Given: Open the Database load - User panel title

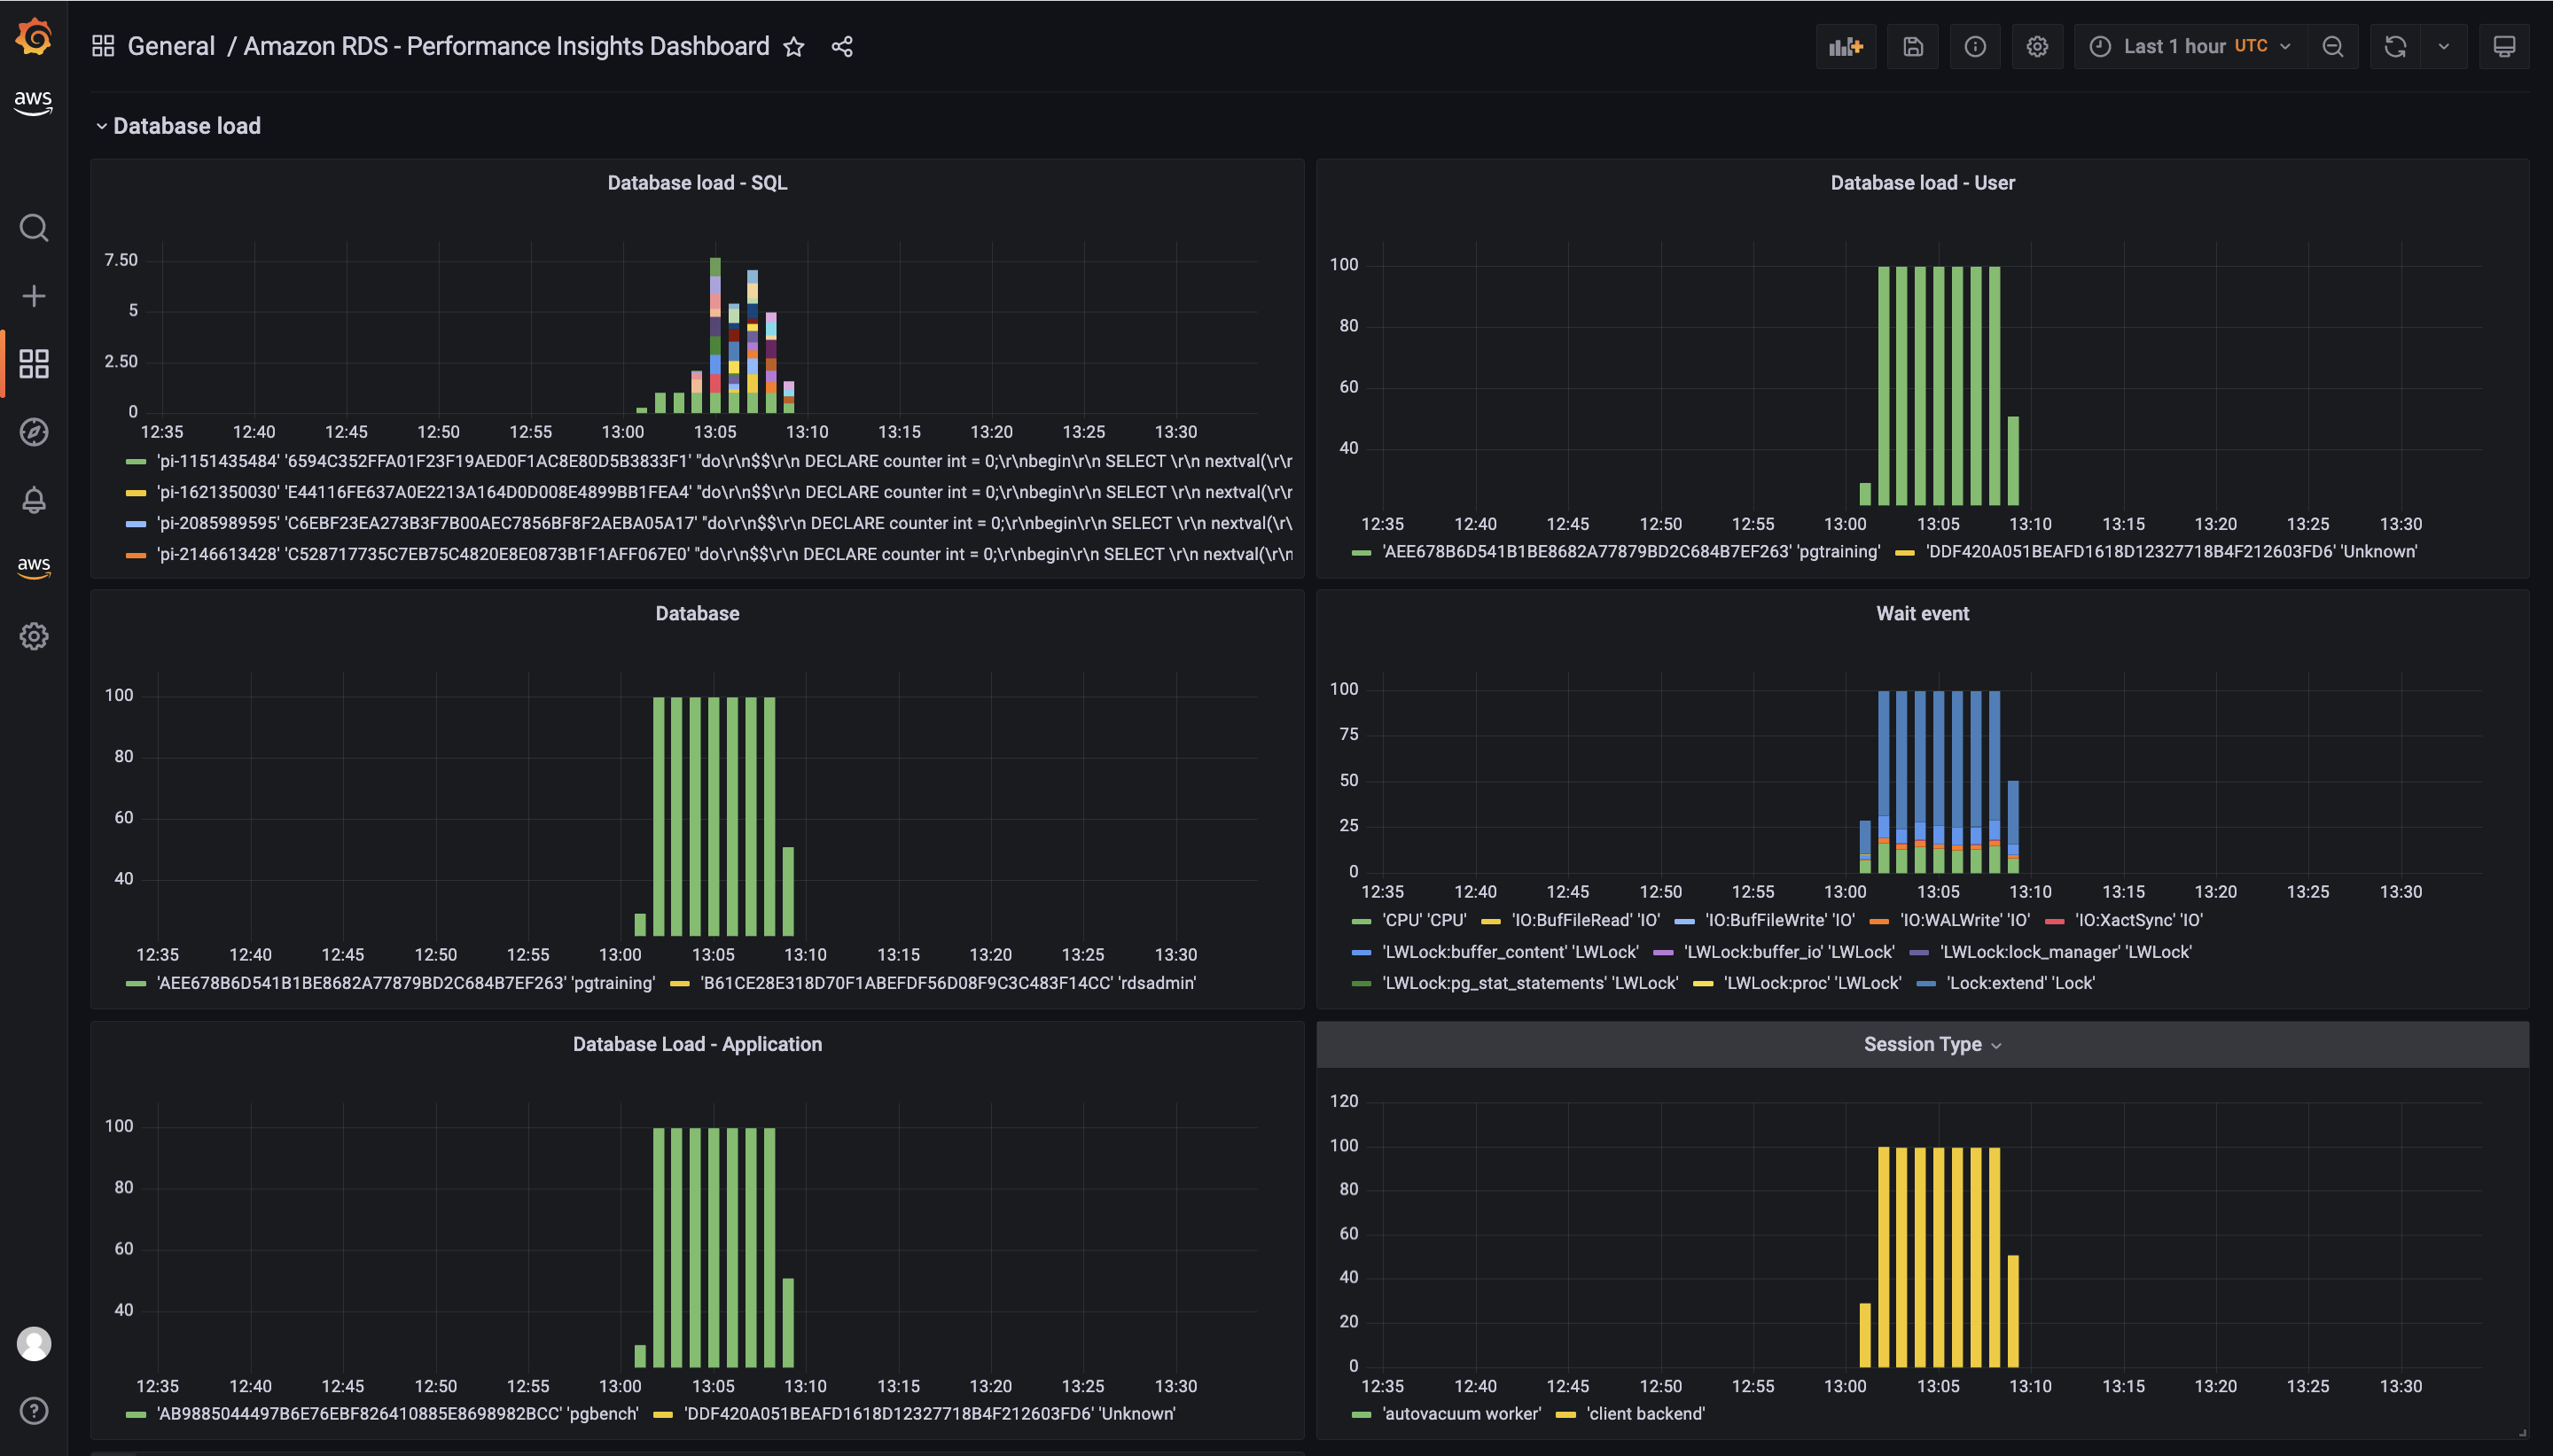Looking at the screenshot, I should [x=1922, y=183].
